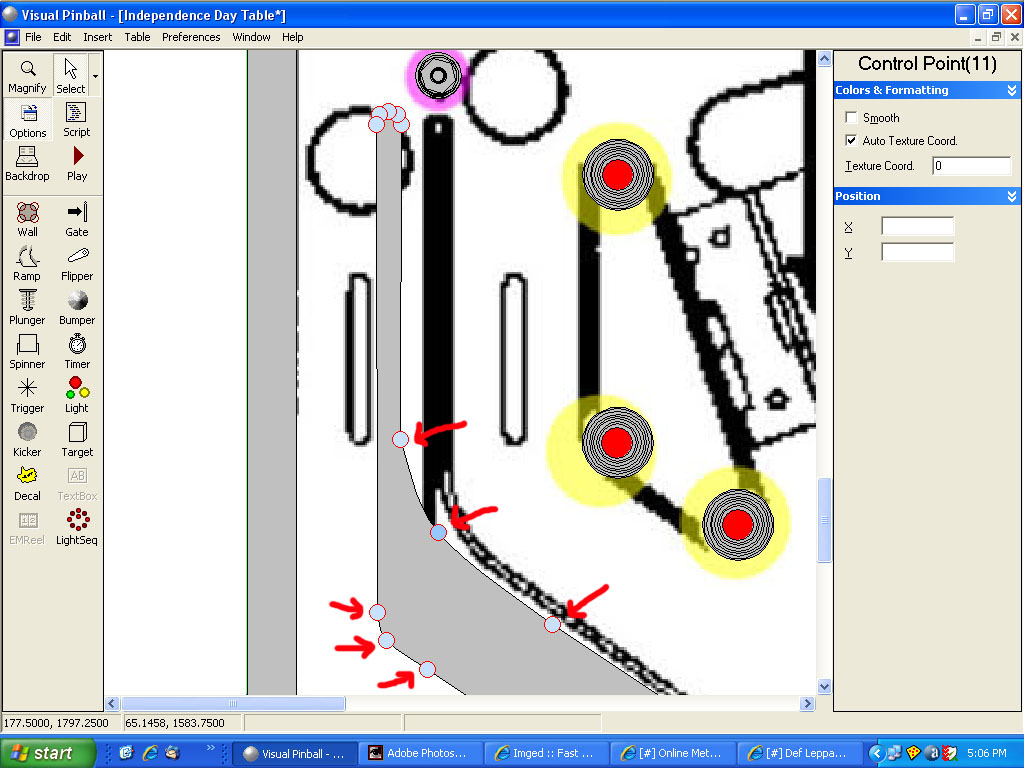The height and width of the screenshot is (768, 1024).
Task: Uncheck Auto Texture Coord. checkbox
Action: point(852,141)
